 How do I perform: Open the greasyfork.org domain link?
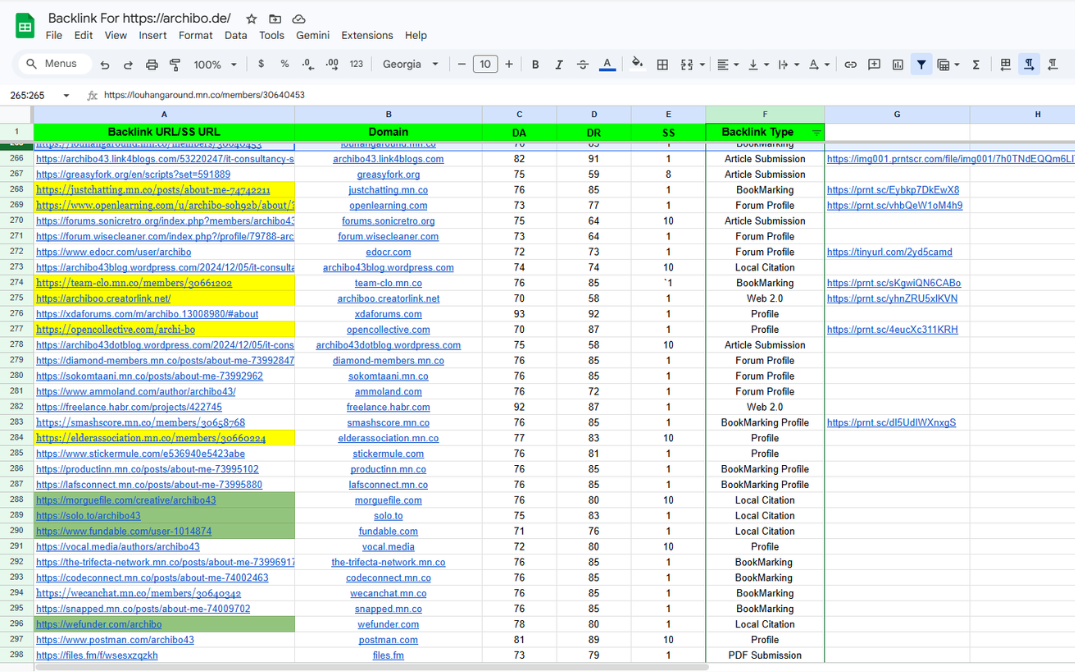point(388,174)
